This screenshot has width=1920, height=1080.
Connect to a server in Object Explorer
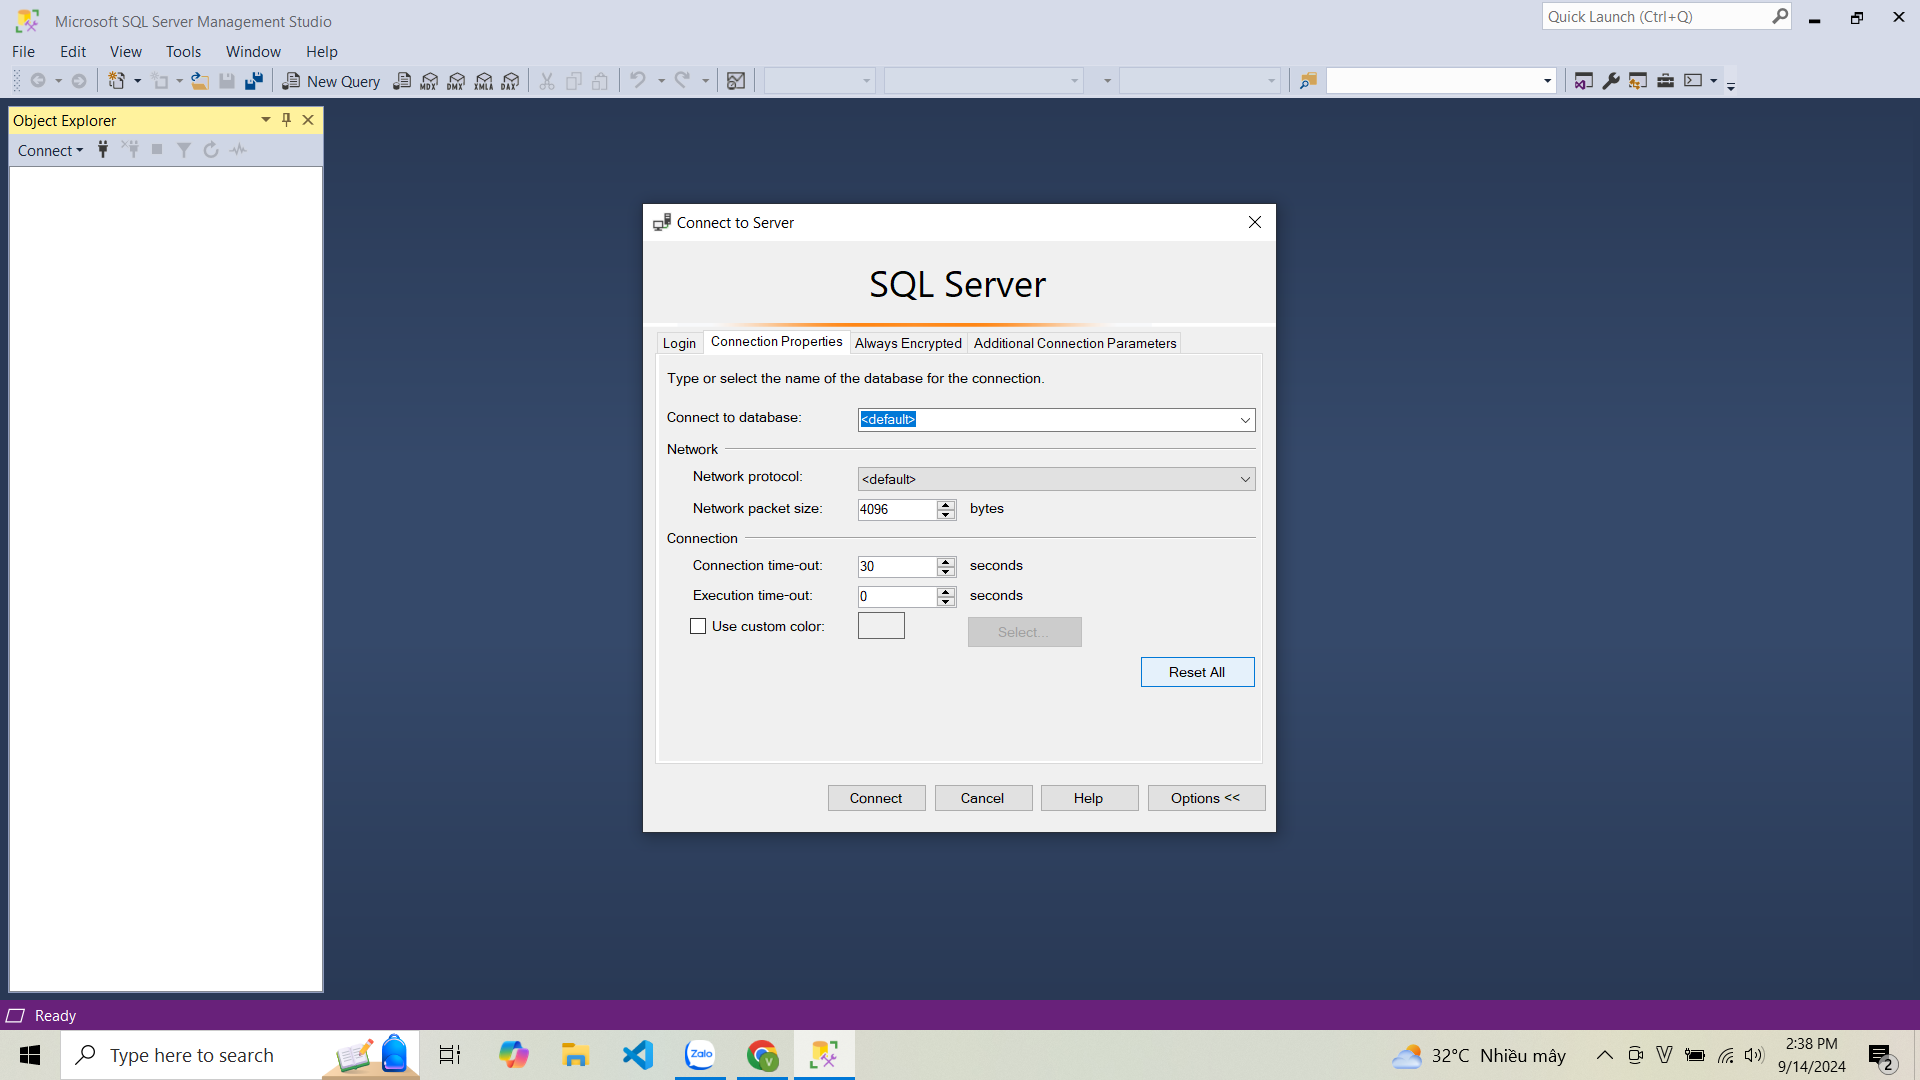coord(103,149)
